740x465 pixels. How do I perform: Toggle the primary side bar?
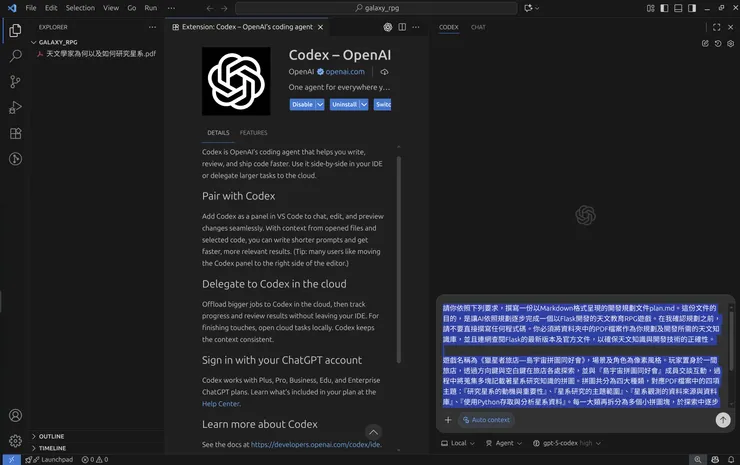pyautogui.click(x=664, y=8)
